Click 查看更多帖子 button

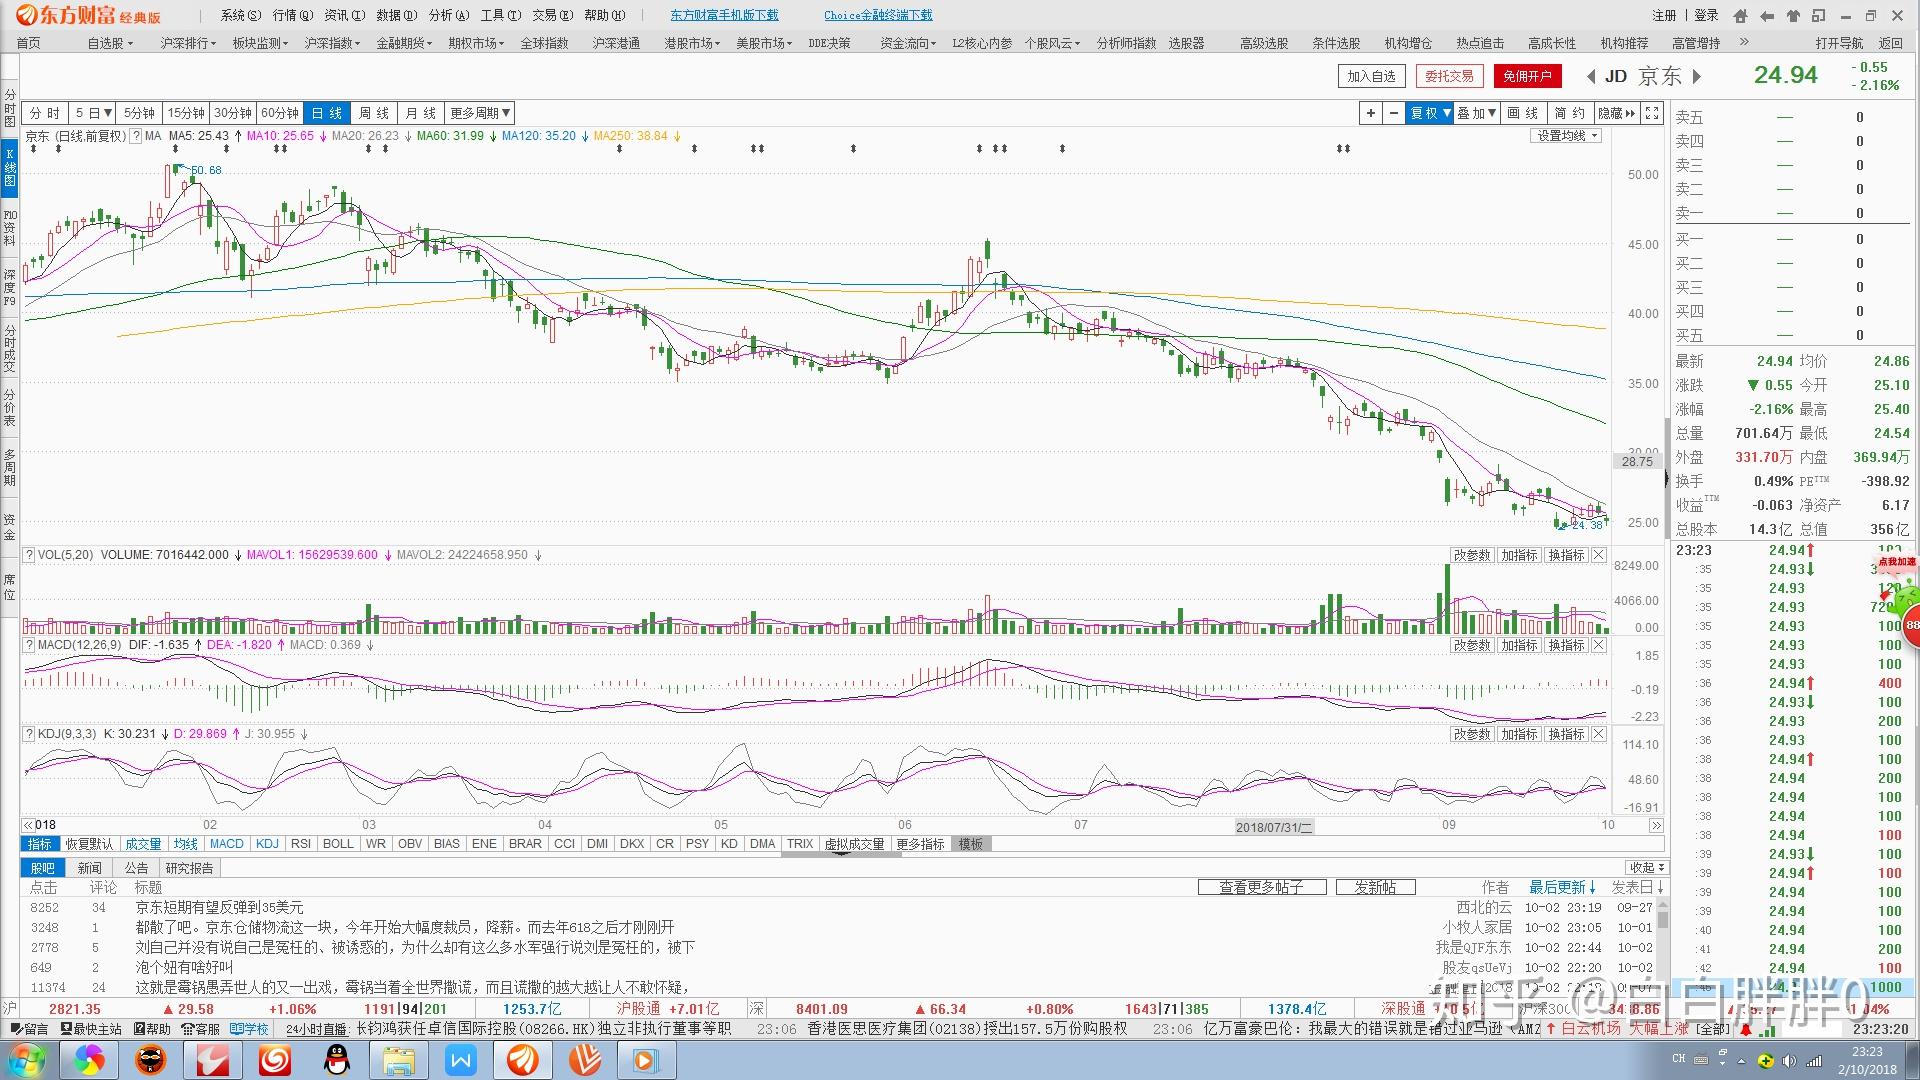point(1262,887)
